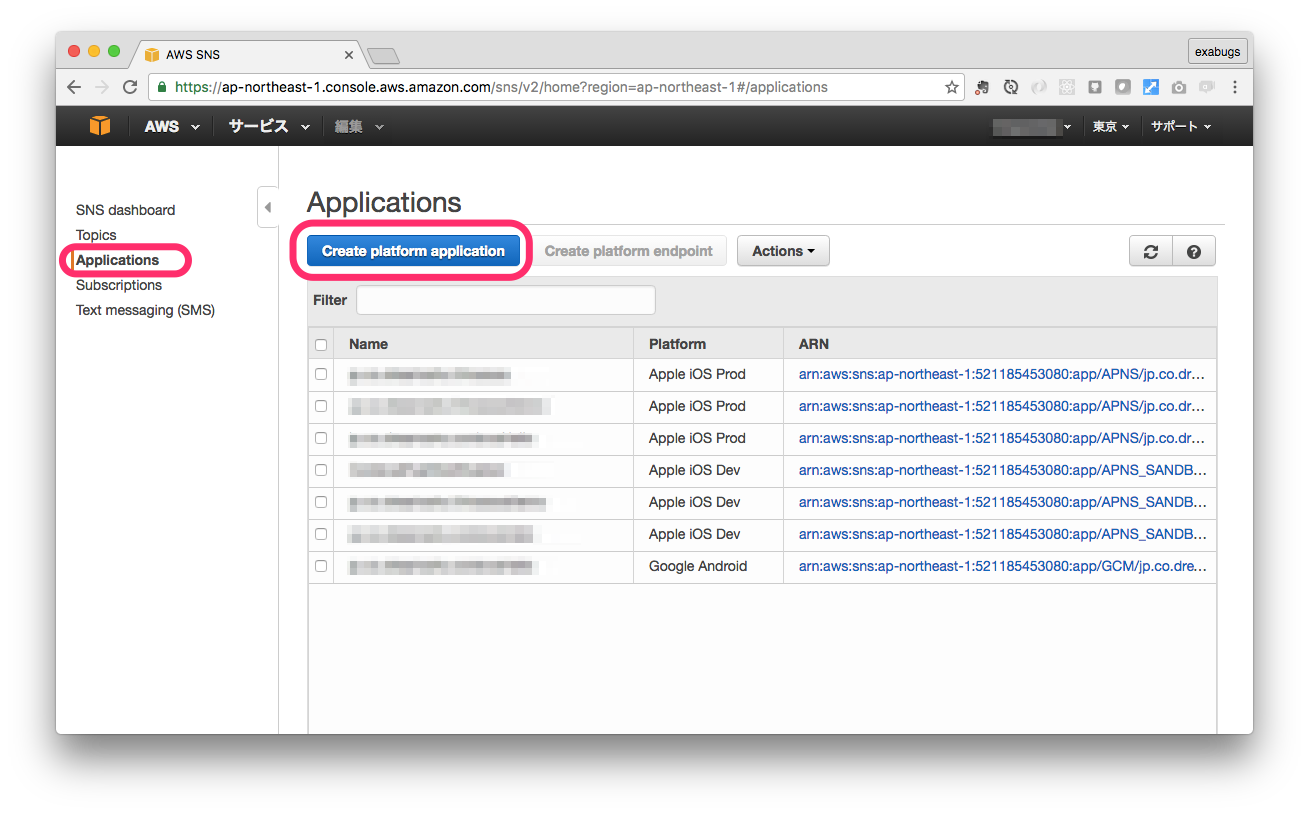The image size is (1309, 814).
Task: Click into the Filter text field
Action: coord(506,300)
